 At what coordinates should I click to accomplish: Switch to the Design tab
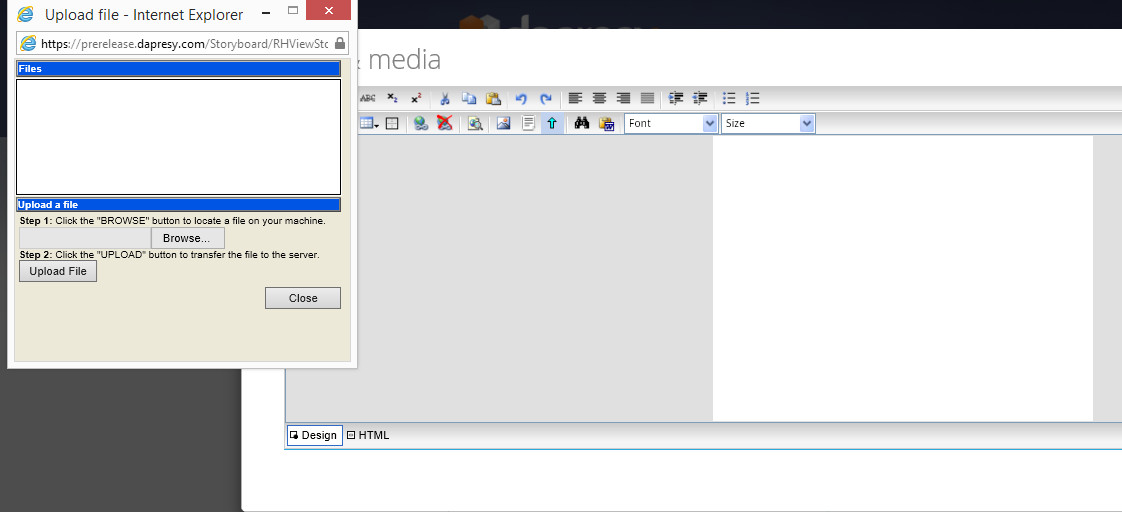coord(314,435)
